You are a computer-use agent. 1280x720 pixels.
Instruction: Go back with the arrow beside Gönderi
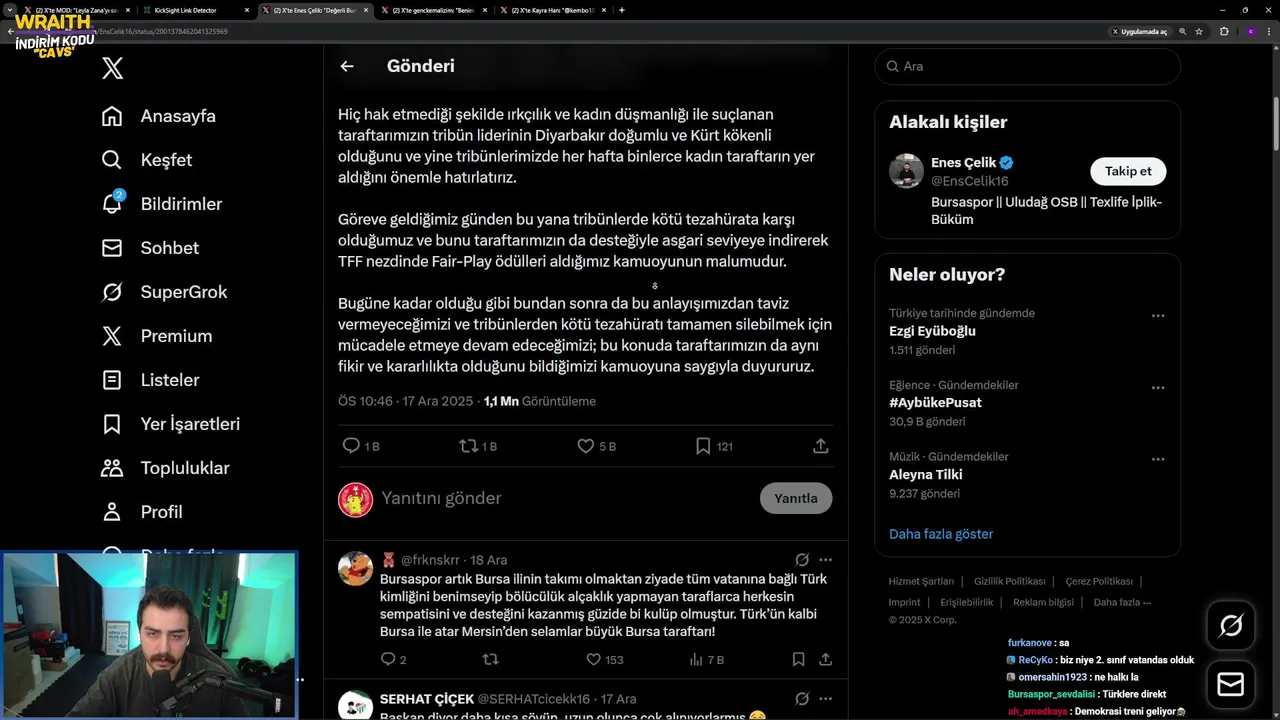point(347,66)
